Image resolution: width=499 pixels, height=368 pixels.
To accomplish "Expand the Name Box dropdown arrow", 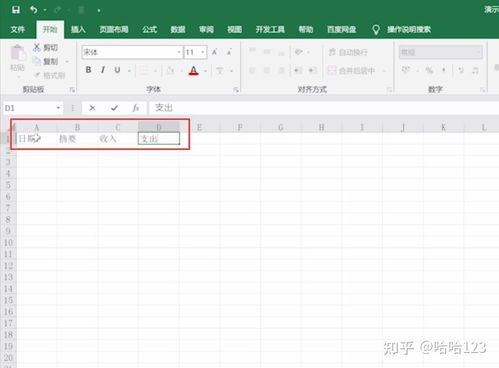I will pyautogui.click(x=58, y=108).
